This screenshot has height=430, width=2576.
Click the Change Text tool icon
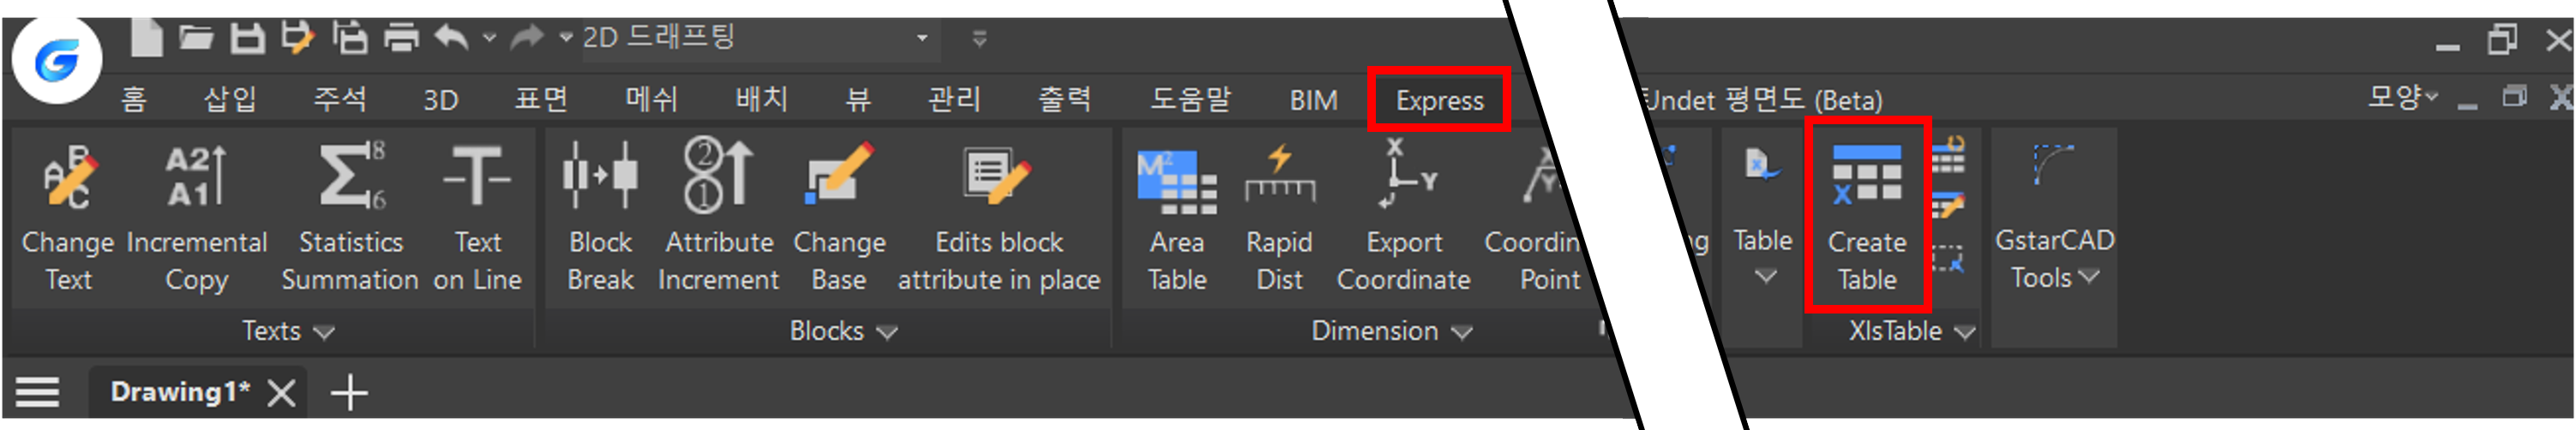[x=68, y=178]
